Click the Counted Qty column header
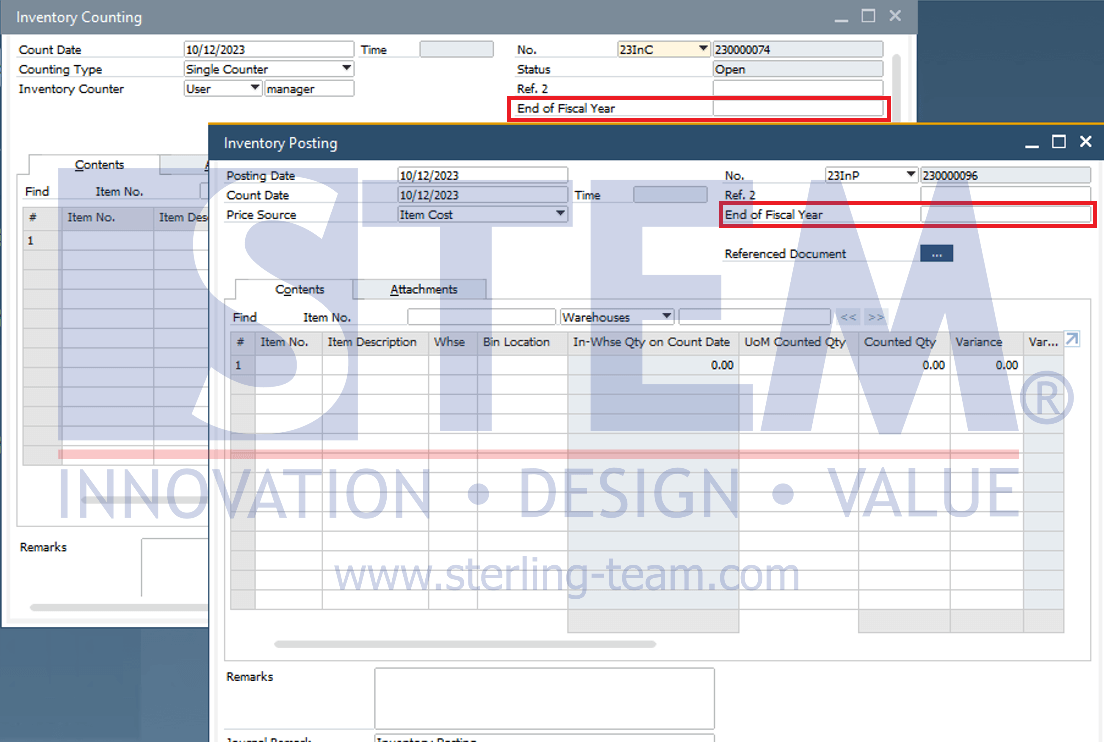The image size is (1104, 742). coord(904,342)
